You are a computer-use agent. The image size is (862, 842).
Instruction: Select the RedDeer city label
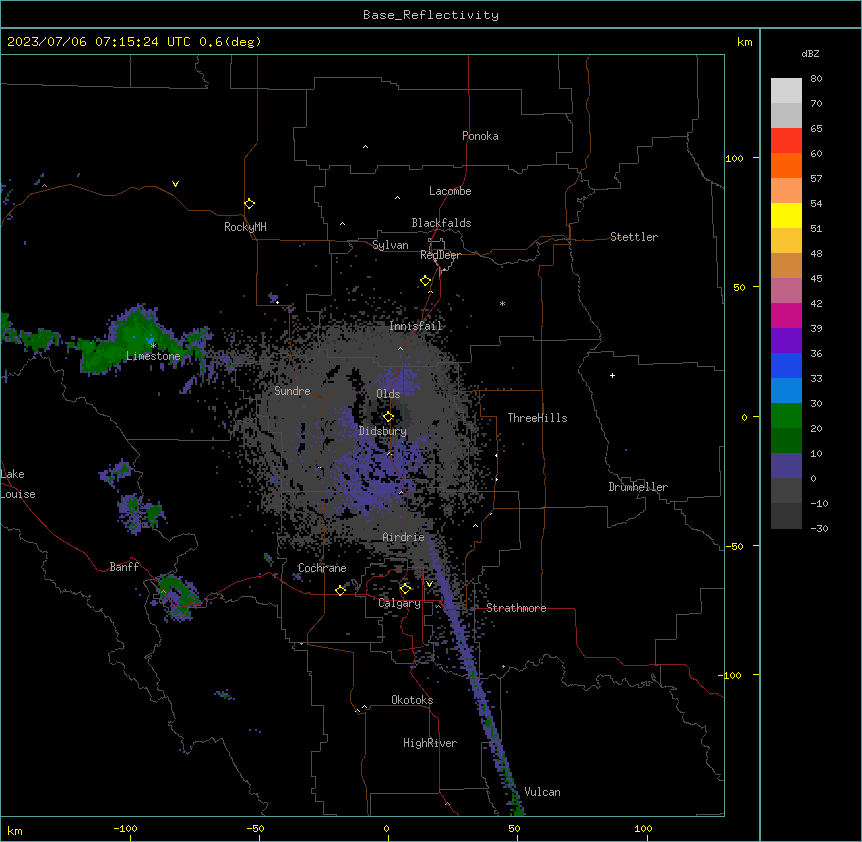tap(440, 255)
